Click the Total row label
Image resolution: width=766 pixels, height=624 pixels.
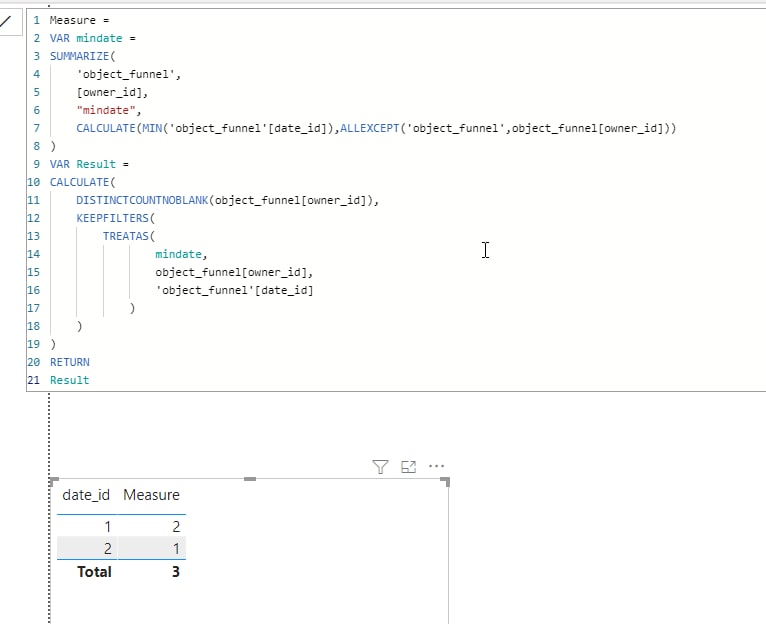pyautogui.click(x=94, y=572)
